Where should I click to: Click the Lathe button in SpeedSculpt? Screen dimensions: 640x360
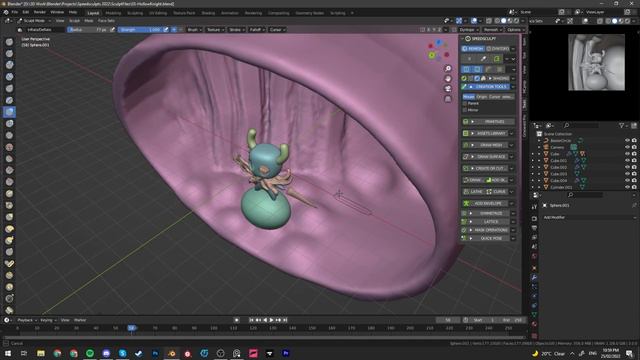473,192
